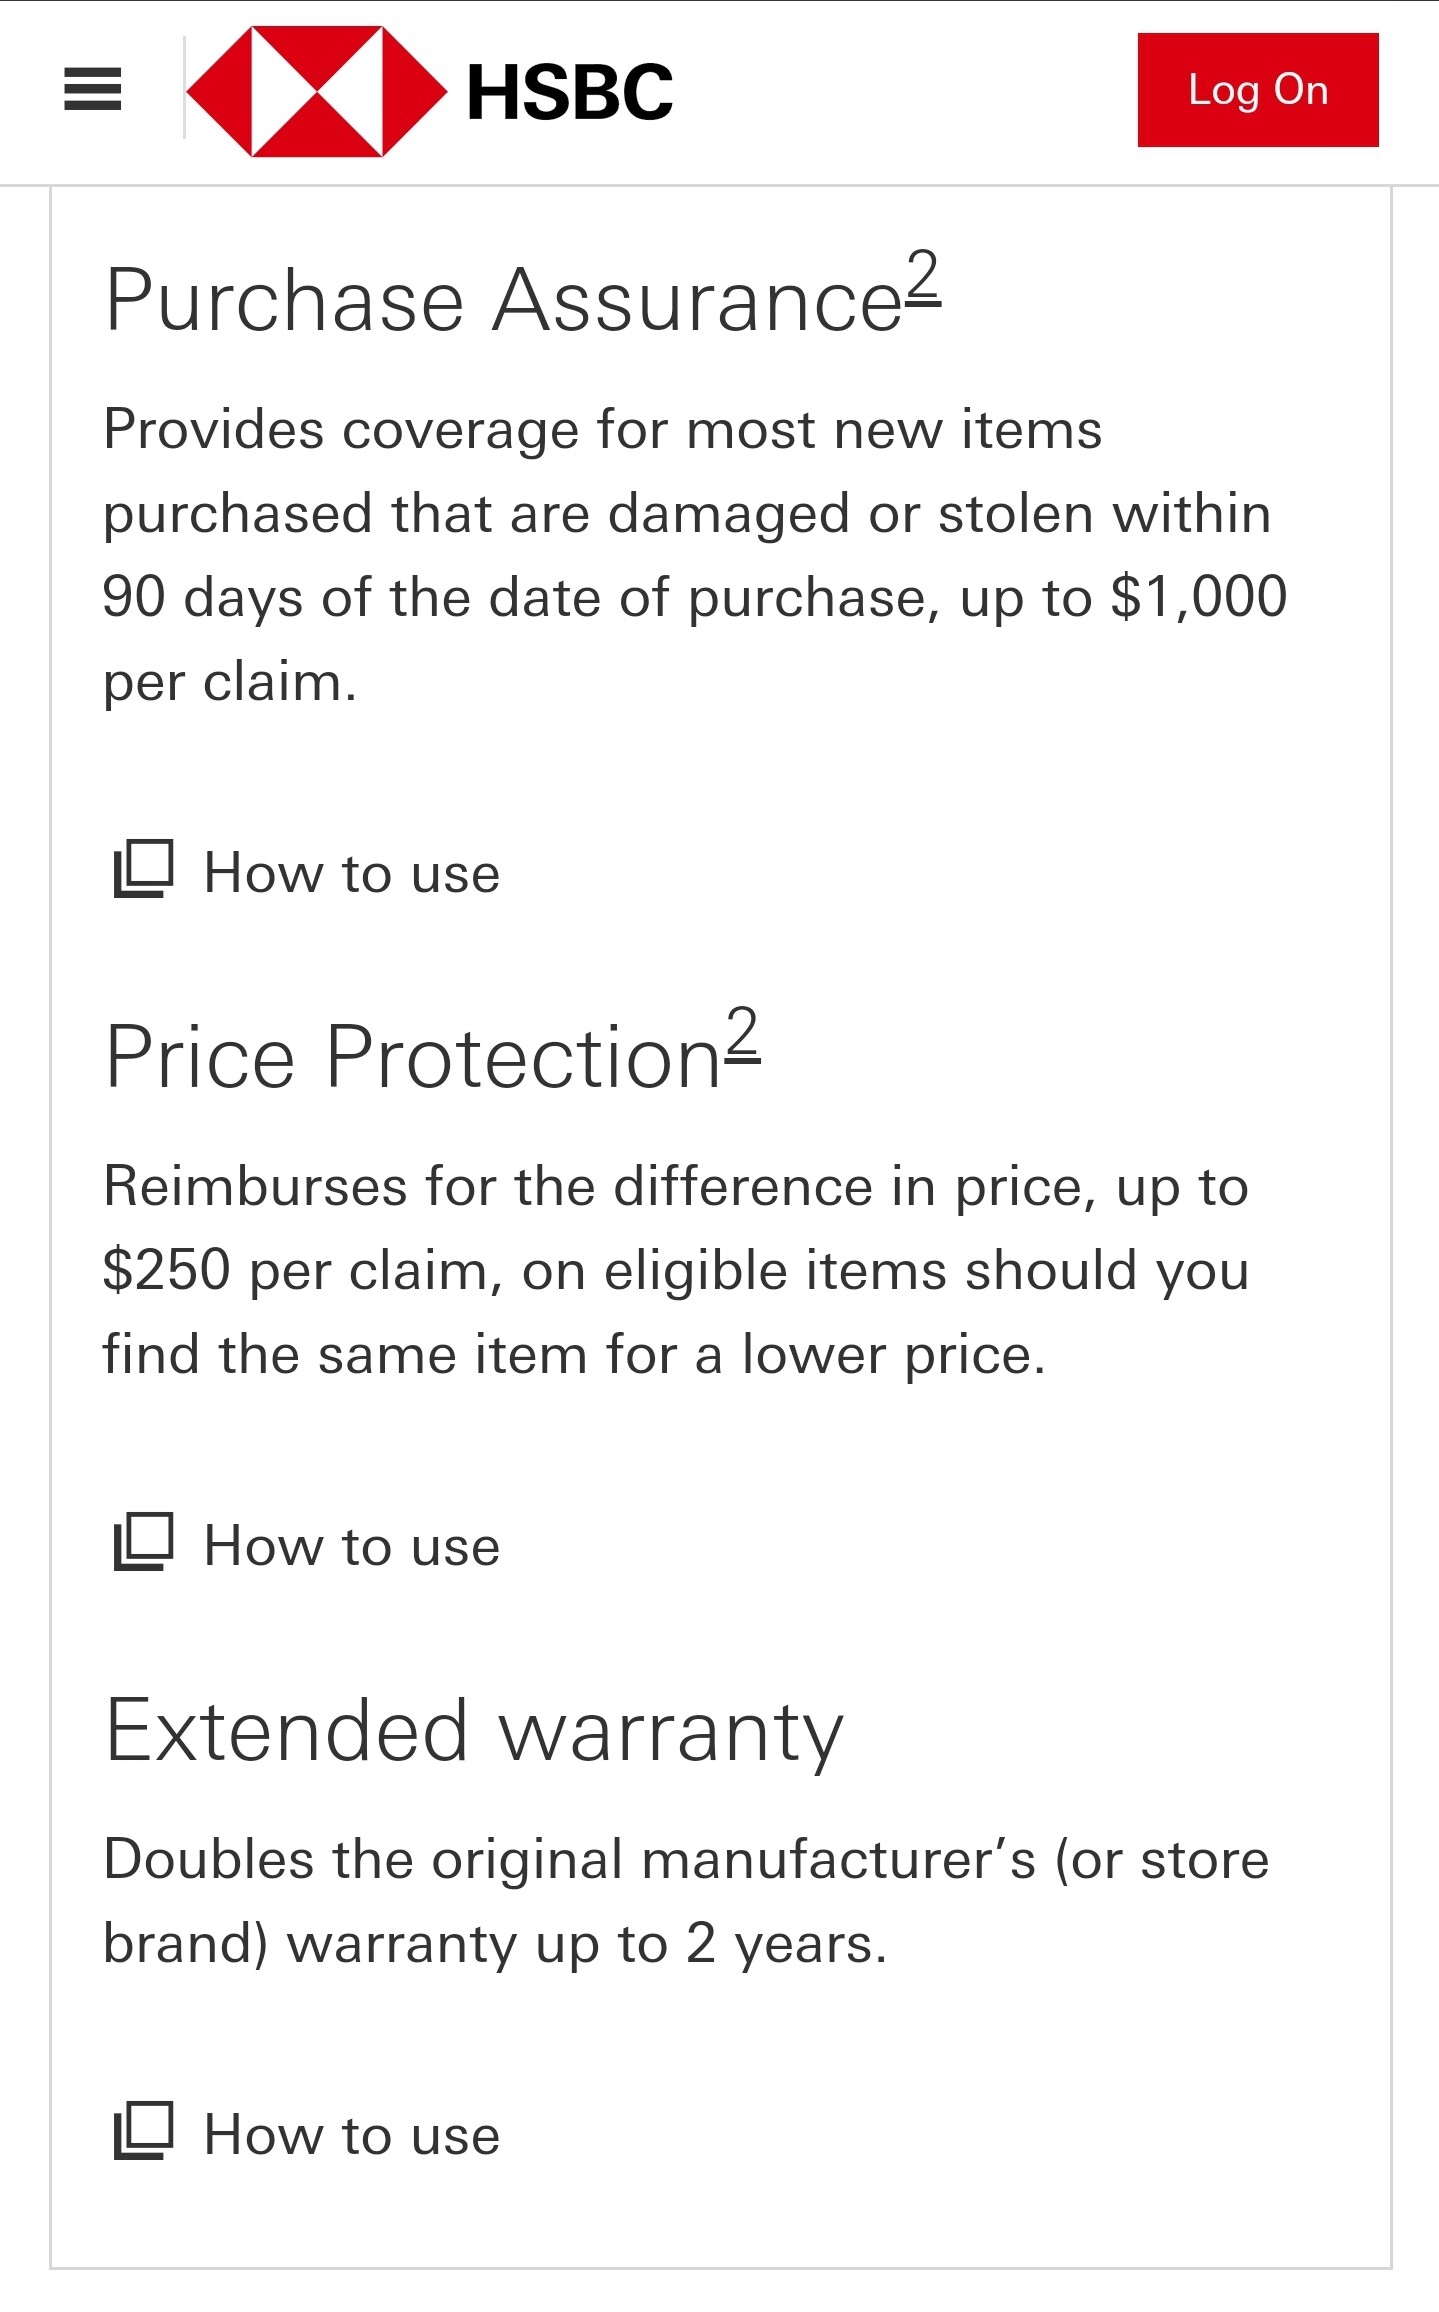Open Price Protection "How to use" link

[351, 1546]
